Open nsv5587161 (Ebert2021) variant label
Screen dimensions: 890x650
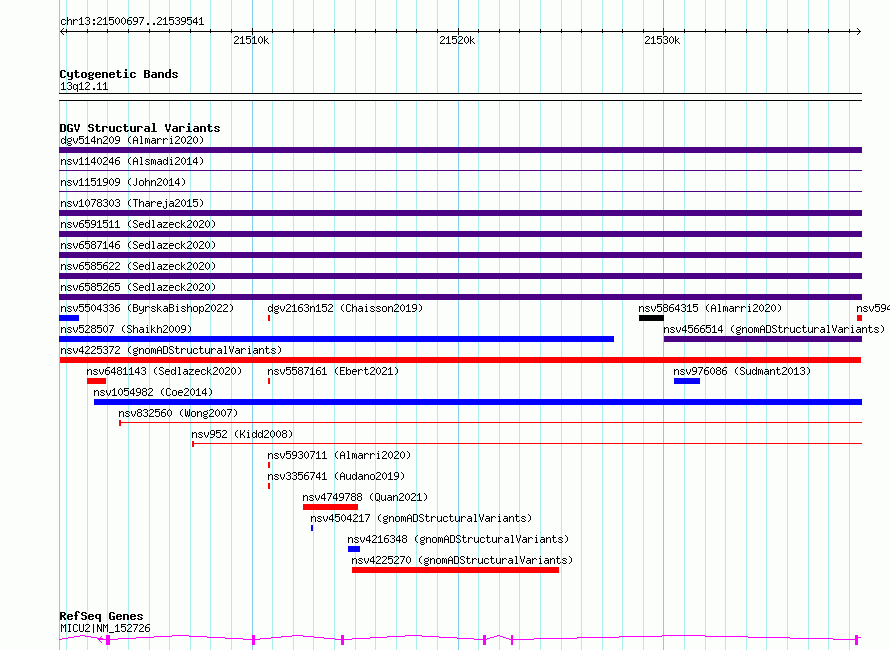coord(333,371)
